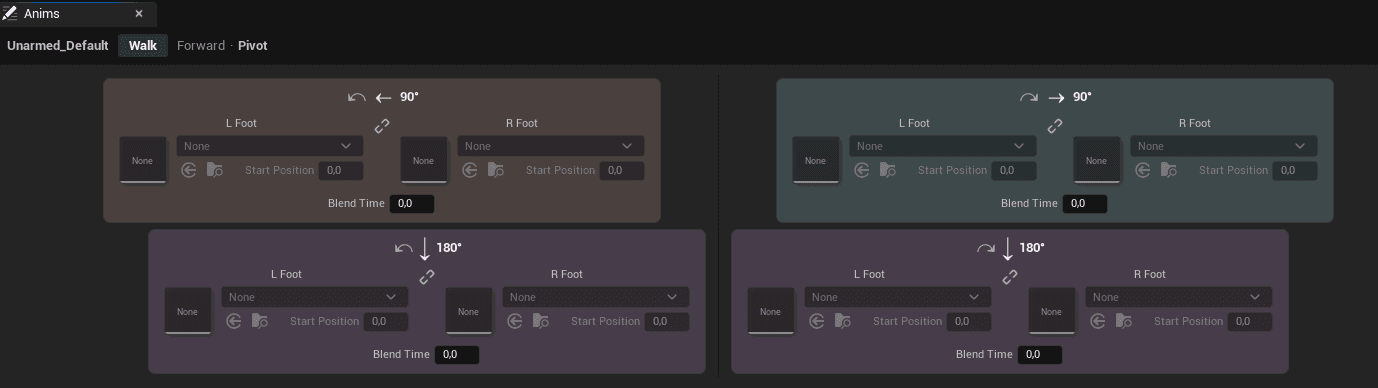This screenshot has height=388, width=1378.
Task: Open right 180° R Foot animation dropdown
Action: pos(1179,297)
